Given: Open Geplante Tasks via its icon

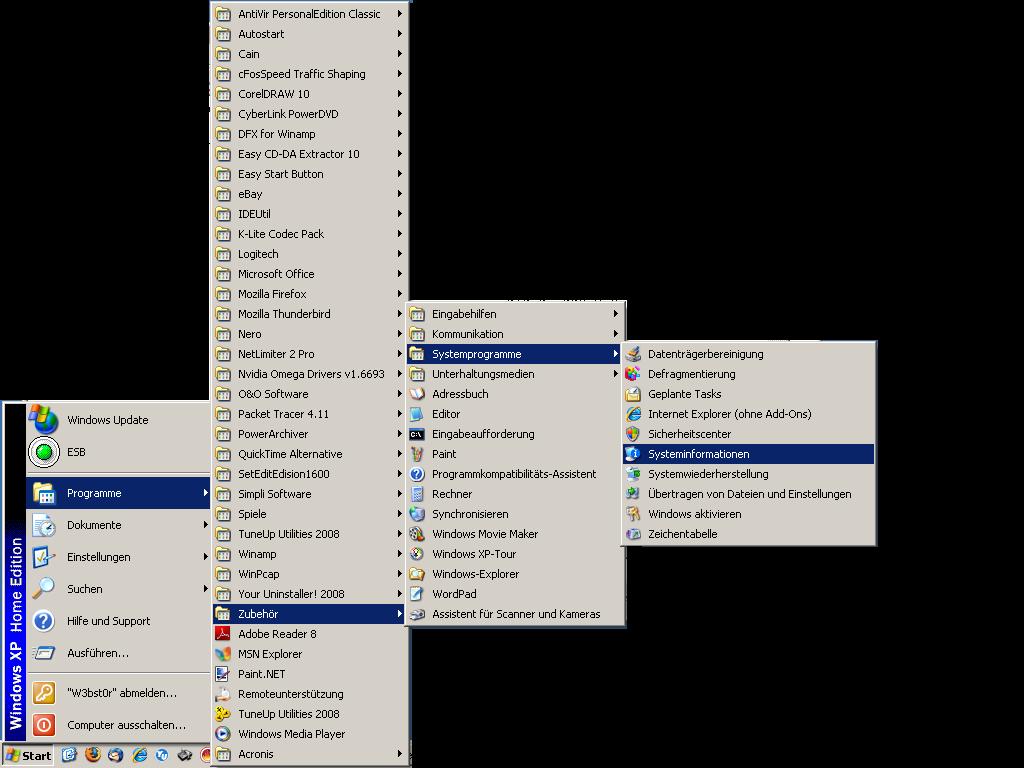Looking at the screenshot, I should pos(633,394).
